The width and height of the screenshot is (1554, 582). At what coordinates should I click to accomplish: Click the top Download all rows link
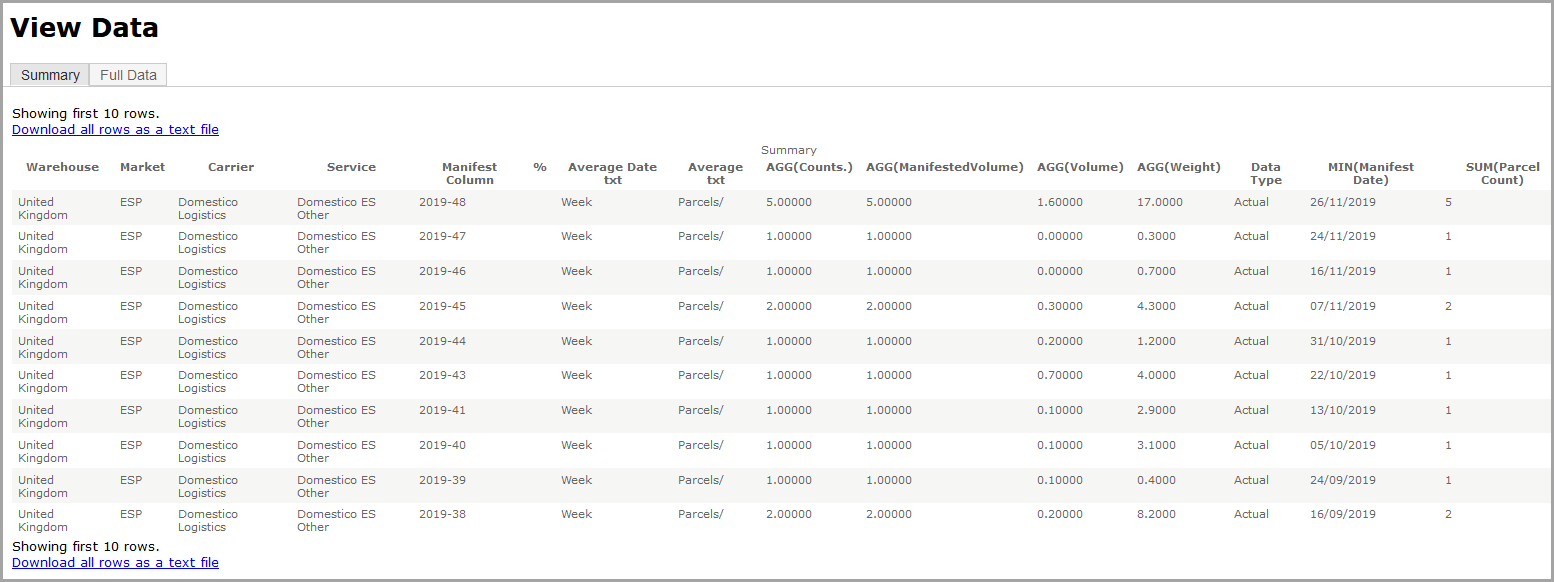[x=115, y=129]
